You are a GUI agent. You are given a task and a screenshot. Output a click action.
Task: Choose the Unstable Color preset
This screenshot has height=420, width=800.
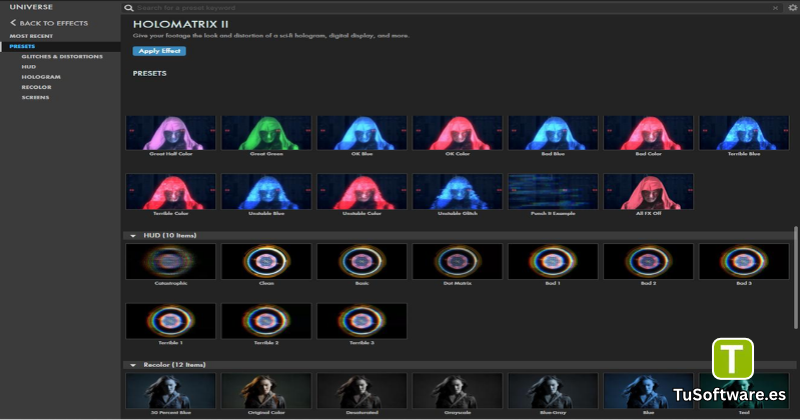pos(362,191)
